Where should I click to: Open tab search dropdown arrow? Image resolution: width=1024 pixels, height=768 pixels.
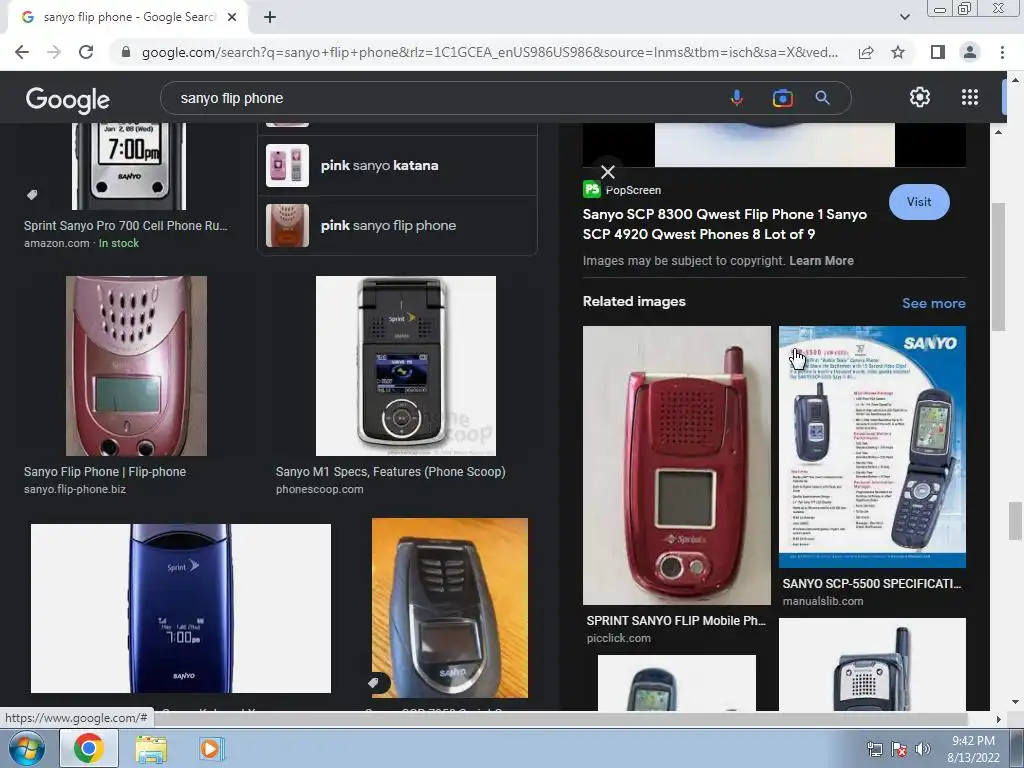click(904, 17)
